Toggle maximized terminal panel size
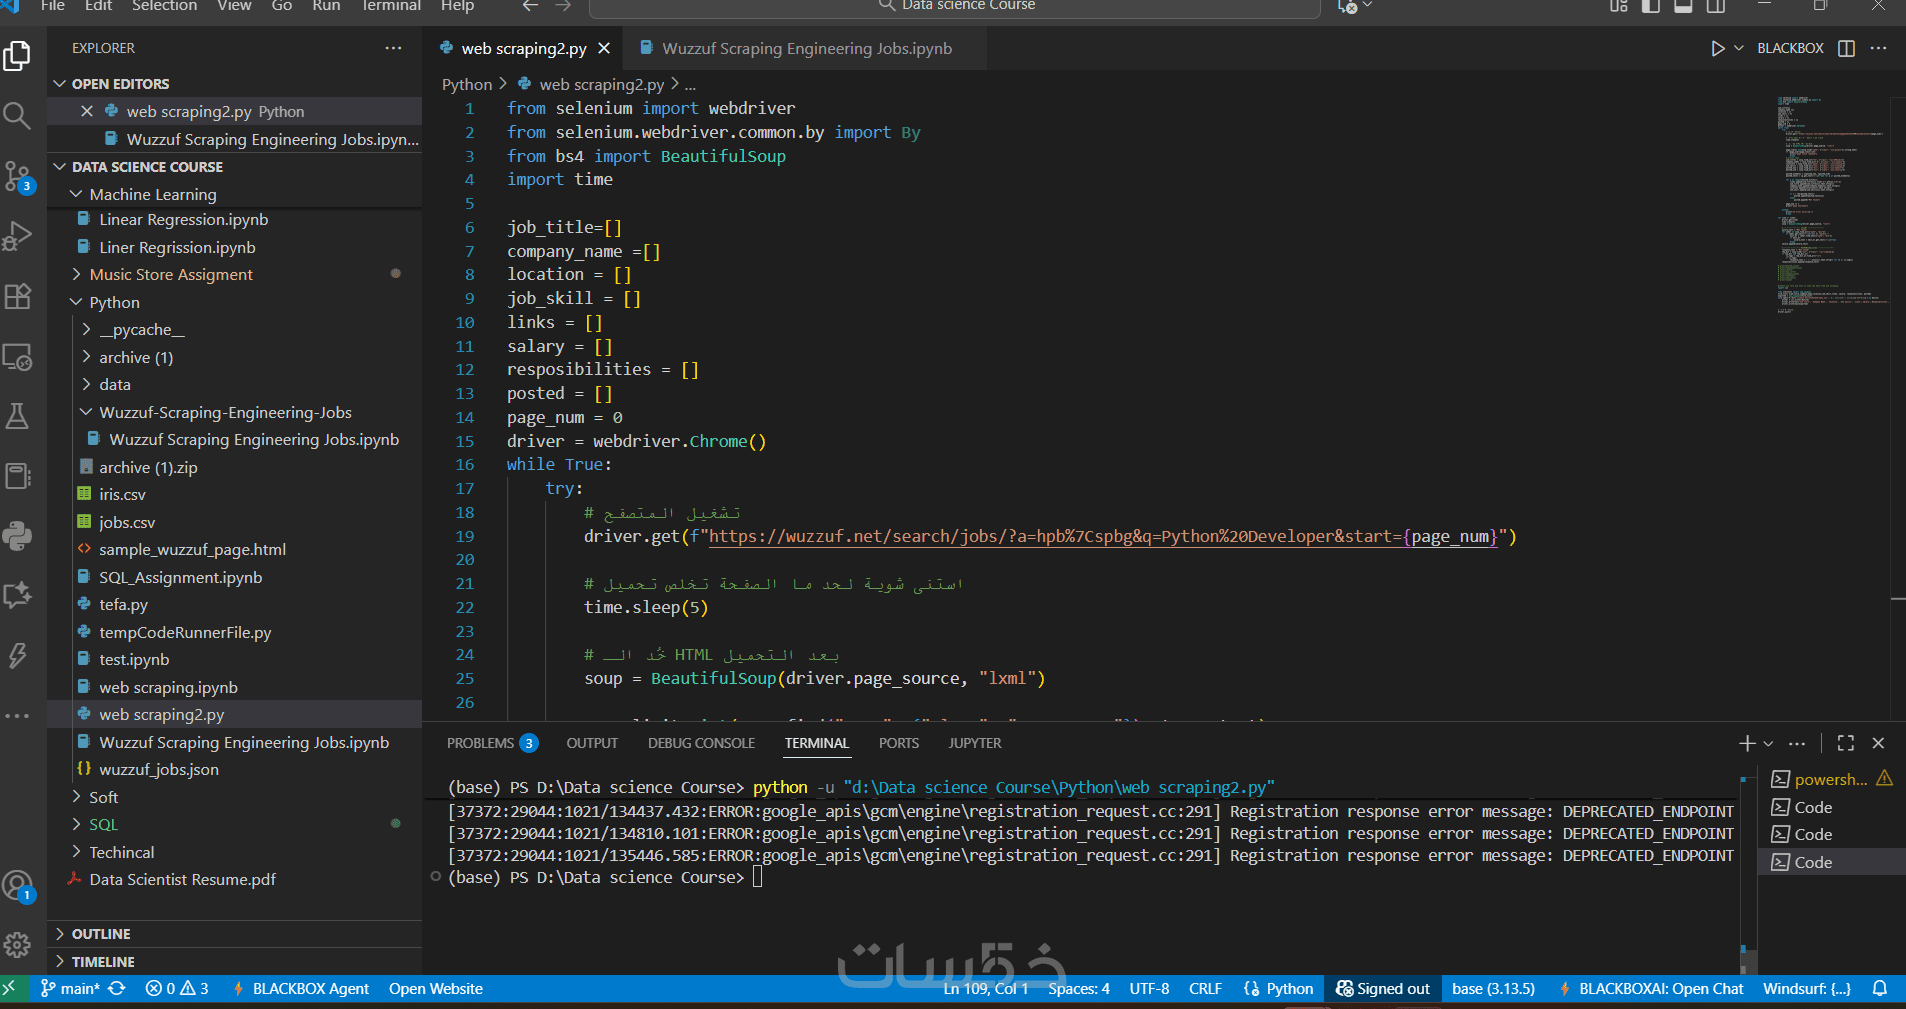 [1845, 743]
